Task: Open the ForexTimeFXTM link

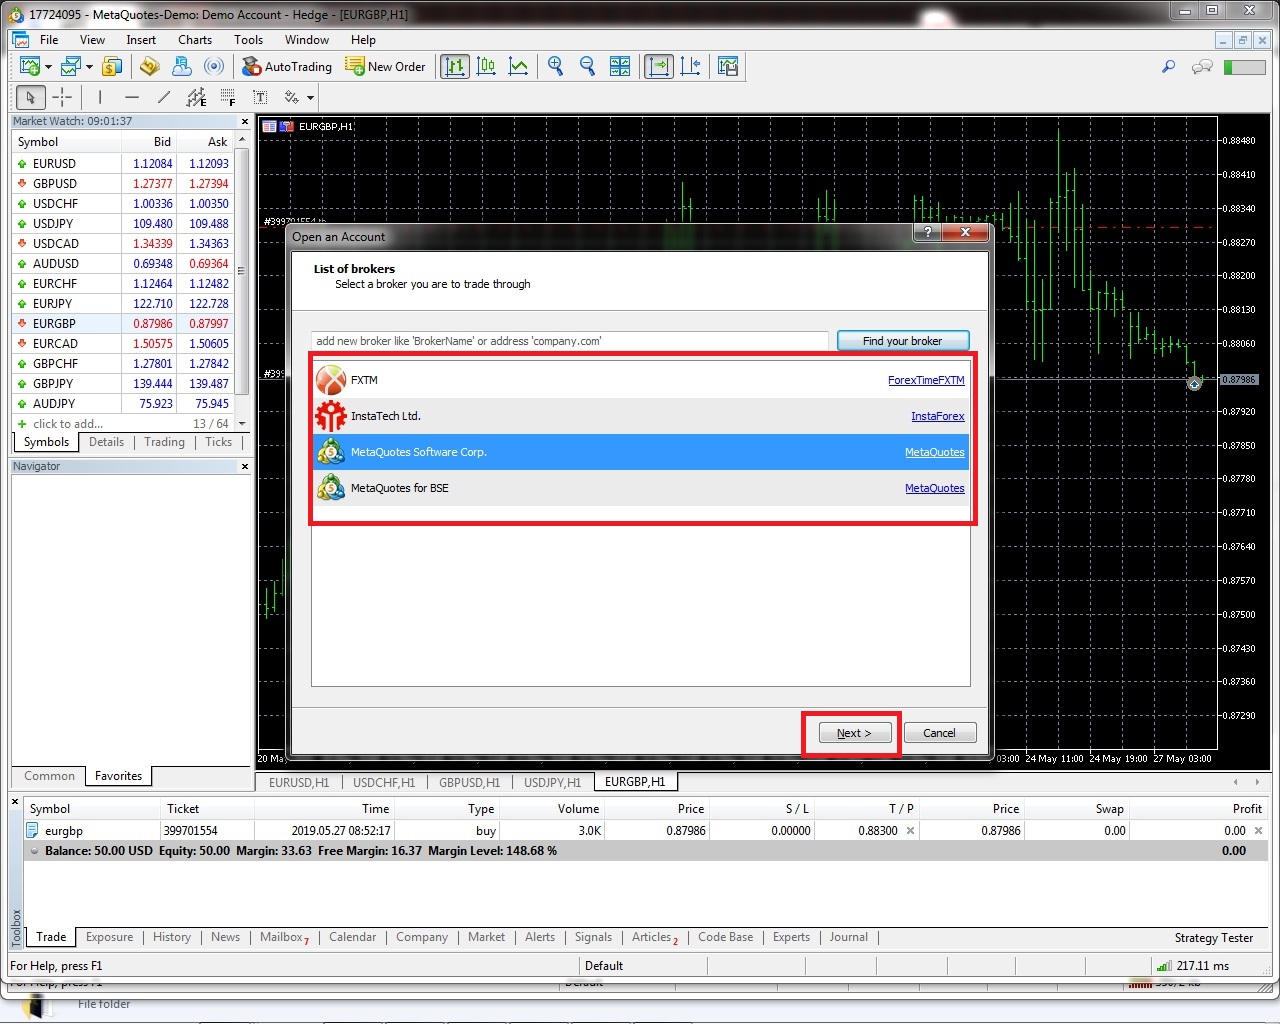Action: [x=926, y=380]
